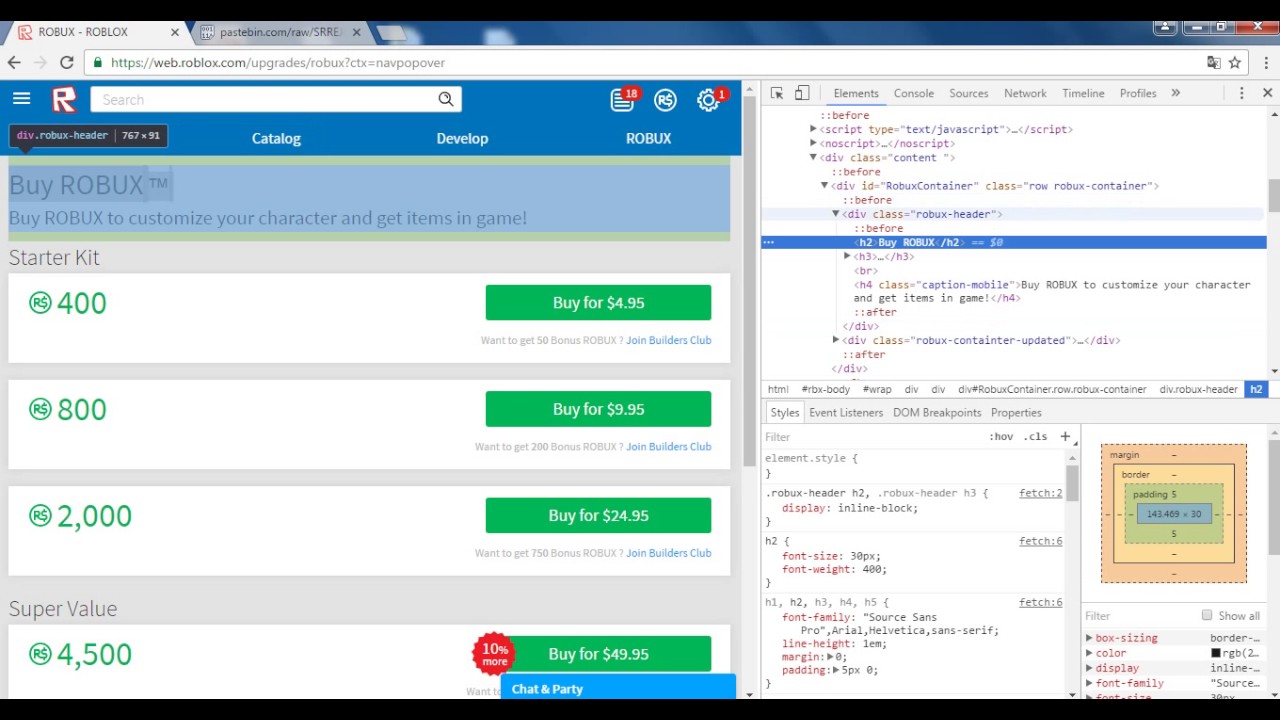Buy 800 Robux for $9.95
Viewport: 1280px width, 720px height.
coord(598,409)
